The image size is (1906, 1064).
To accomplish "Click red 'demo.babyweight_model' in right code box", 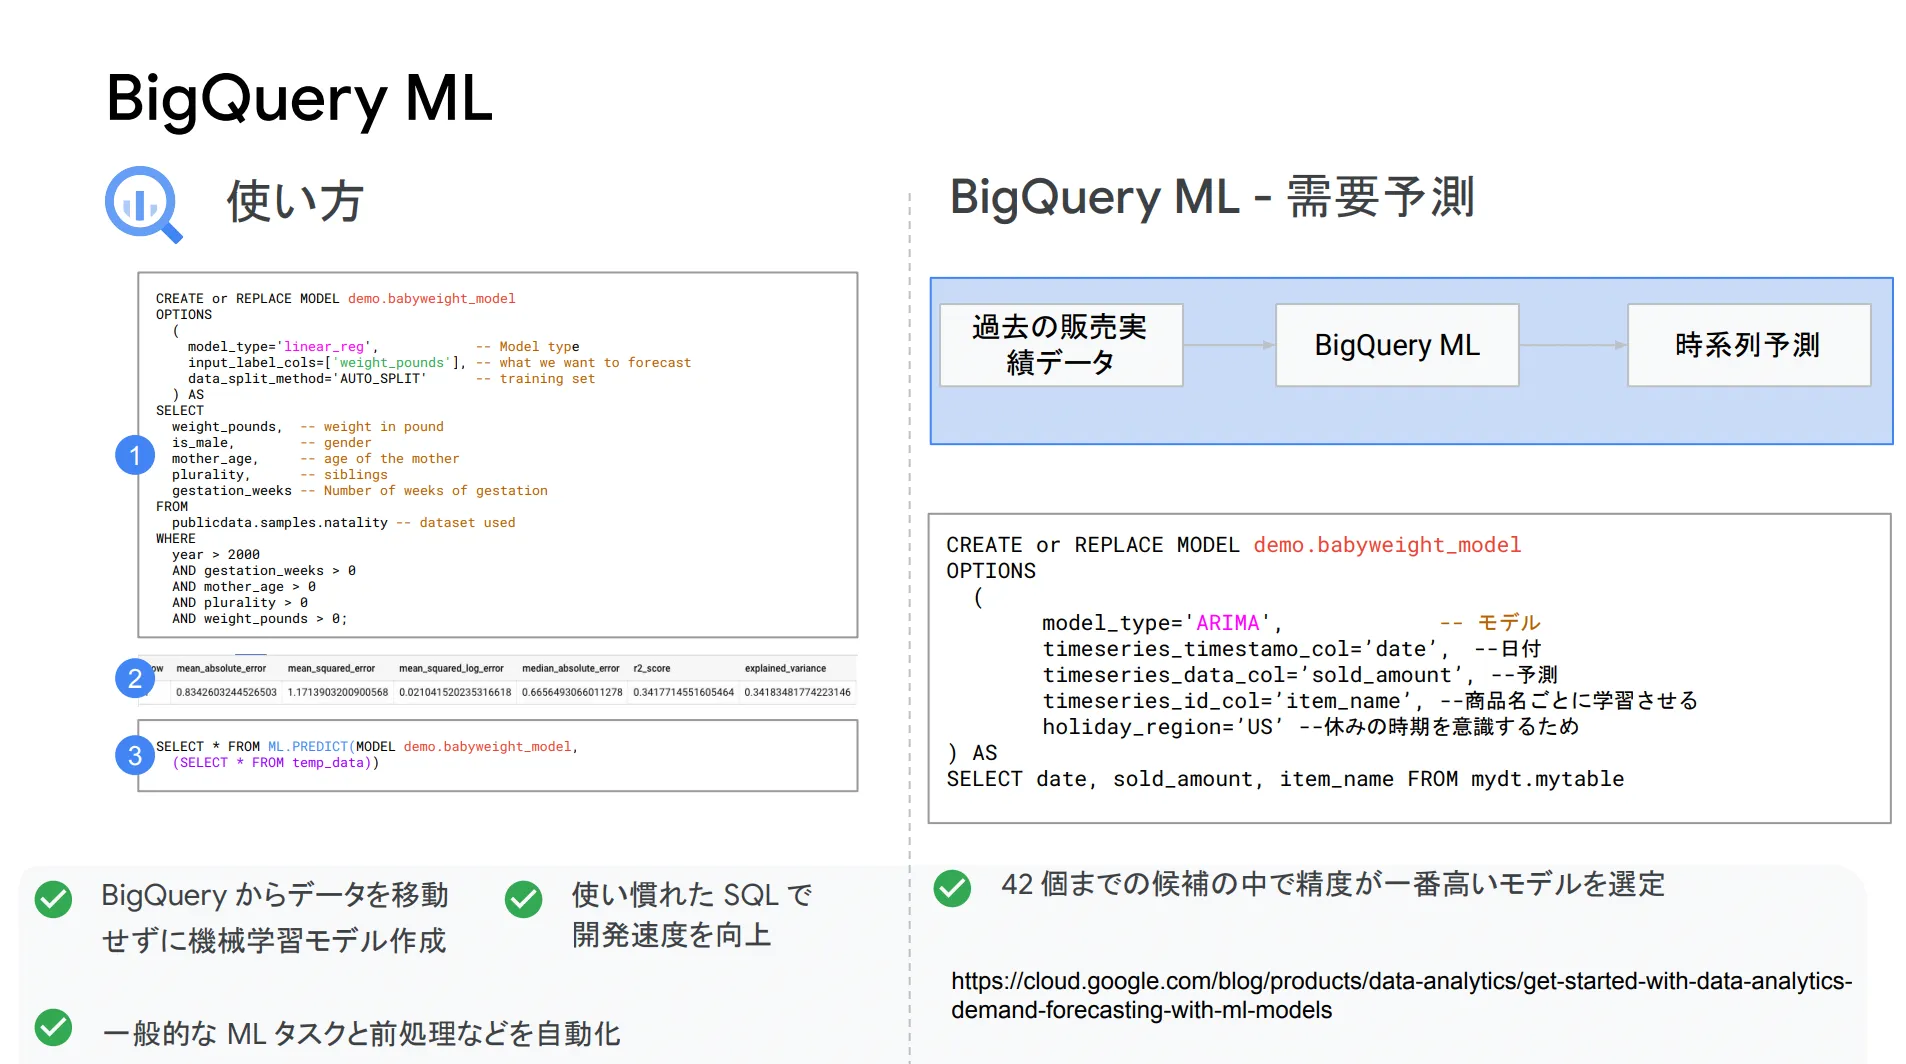I will point(1387,545).
